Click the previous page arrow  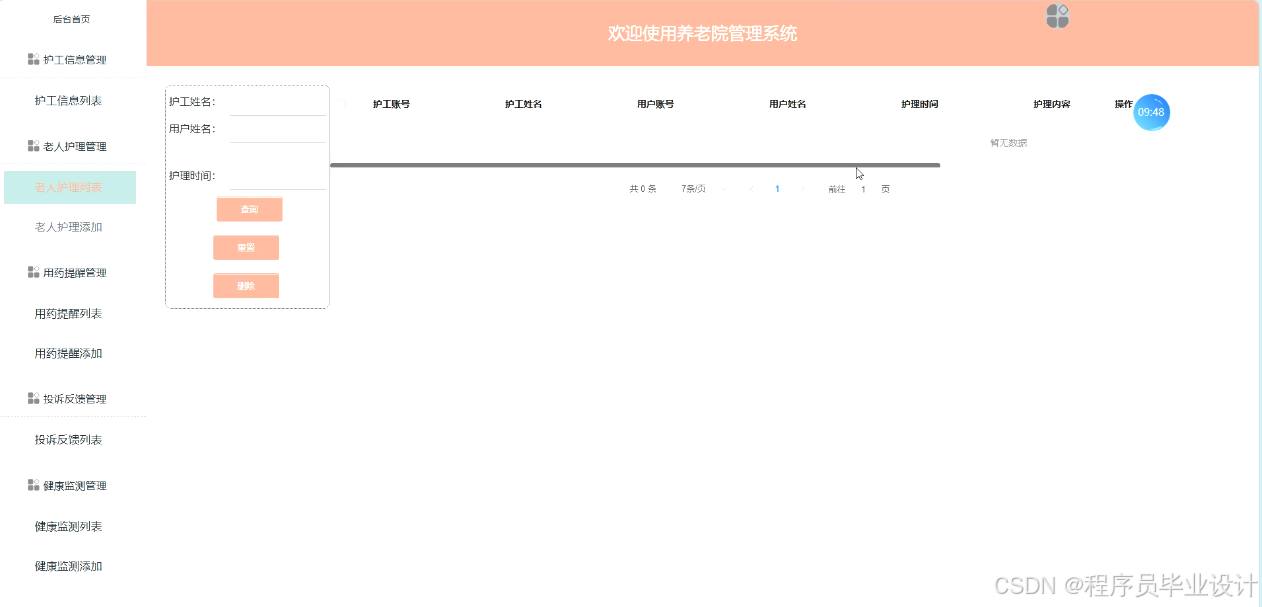pos(751,189)
